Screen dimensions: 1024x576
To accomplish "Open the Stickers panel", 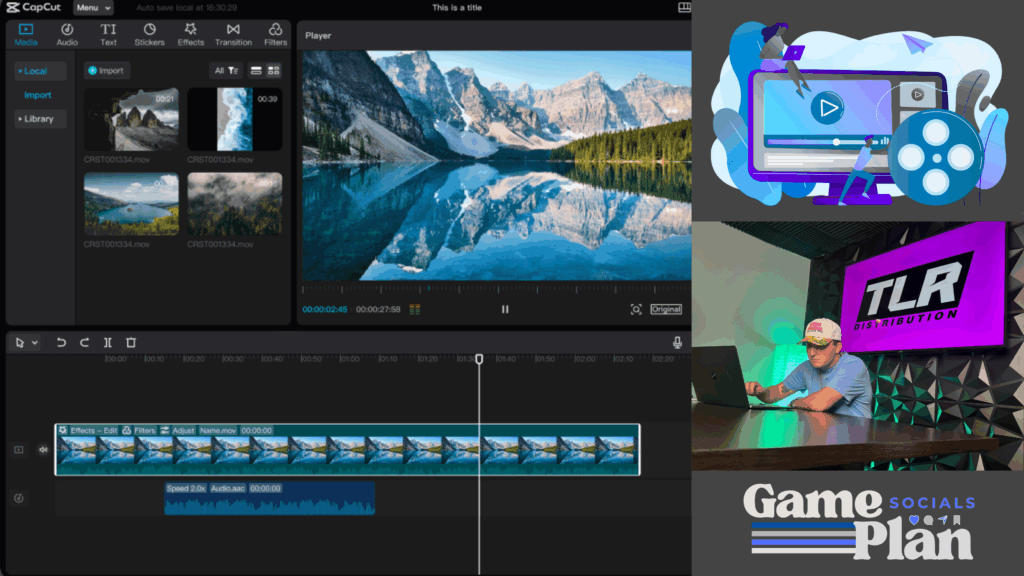I will point(149,35).
